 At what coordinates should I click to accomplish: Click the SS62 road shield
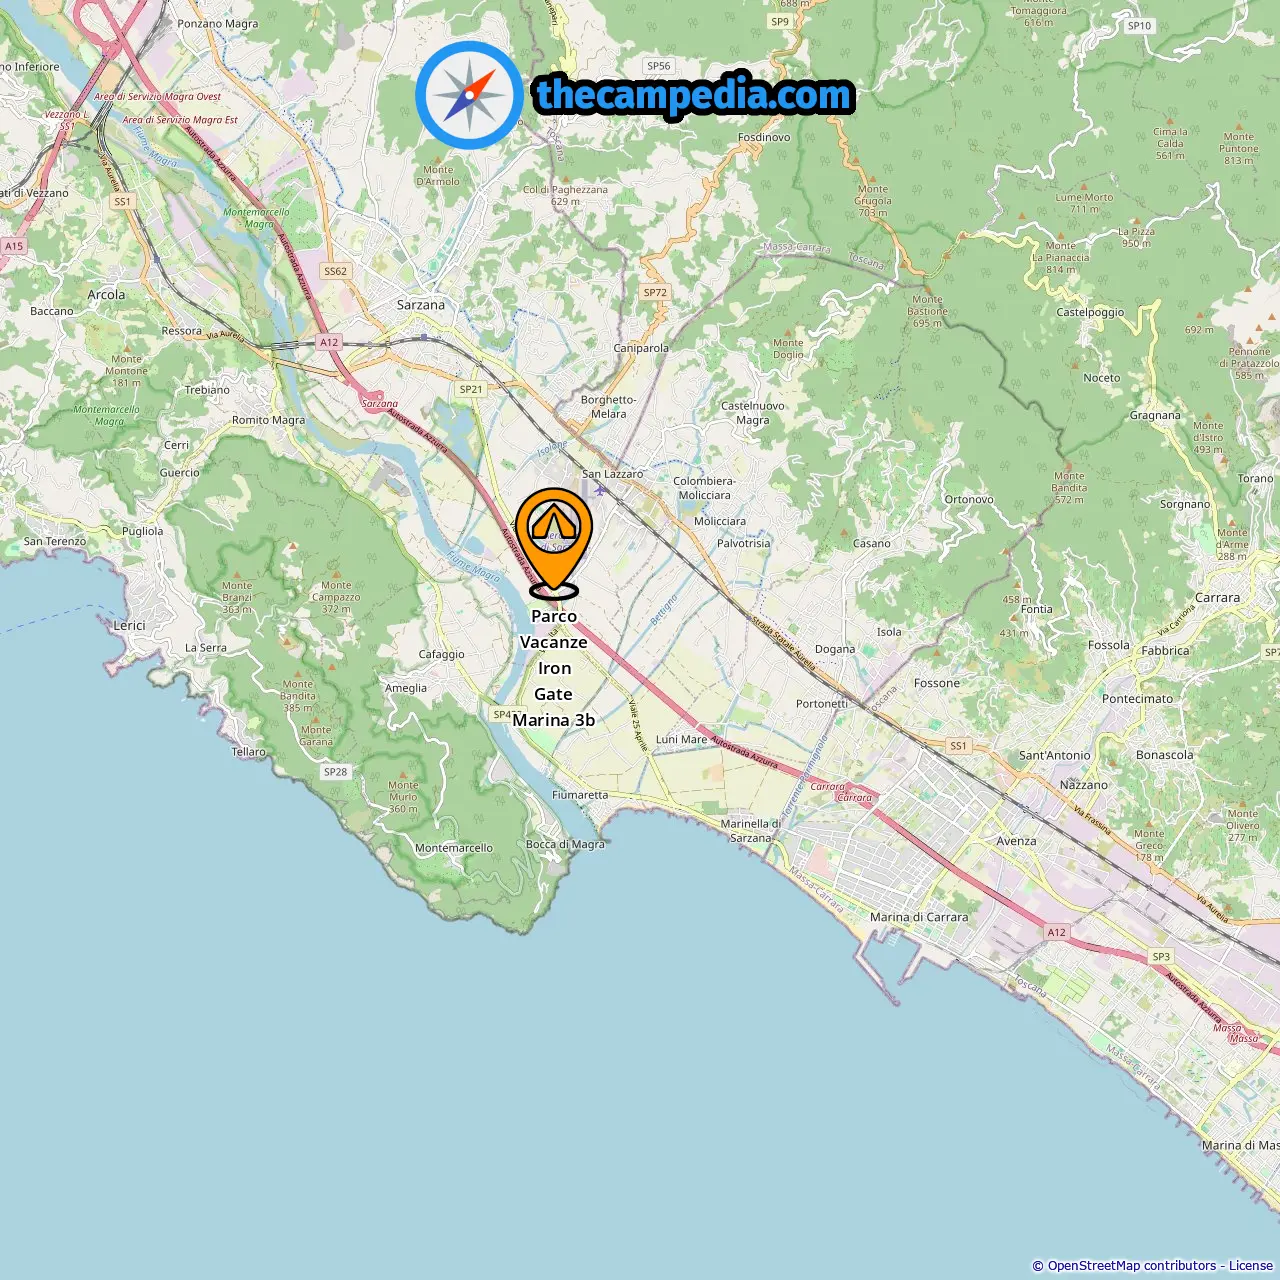[336, 271]
